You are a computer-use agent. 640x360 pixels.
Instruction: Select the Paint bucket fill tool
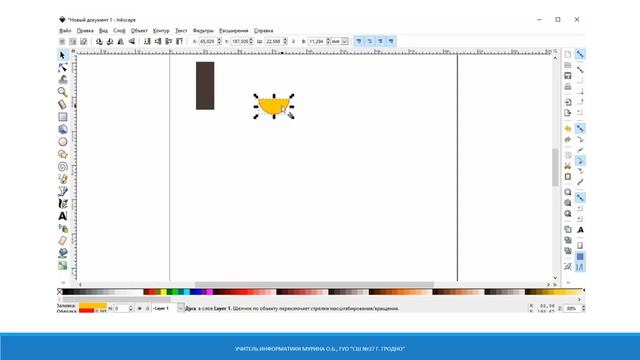(62, 253)
